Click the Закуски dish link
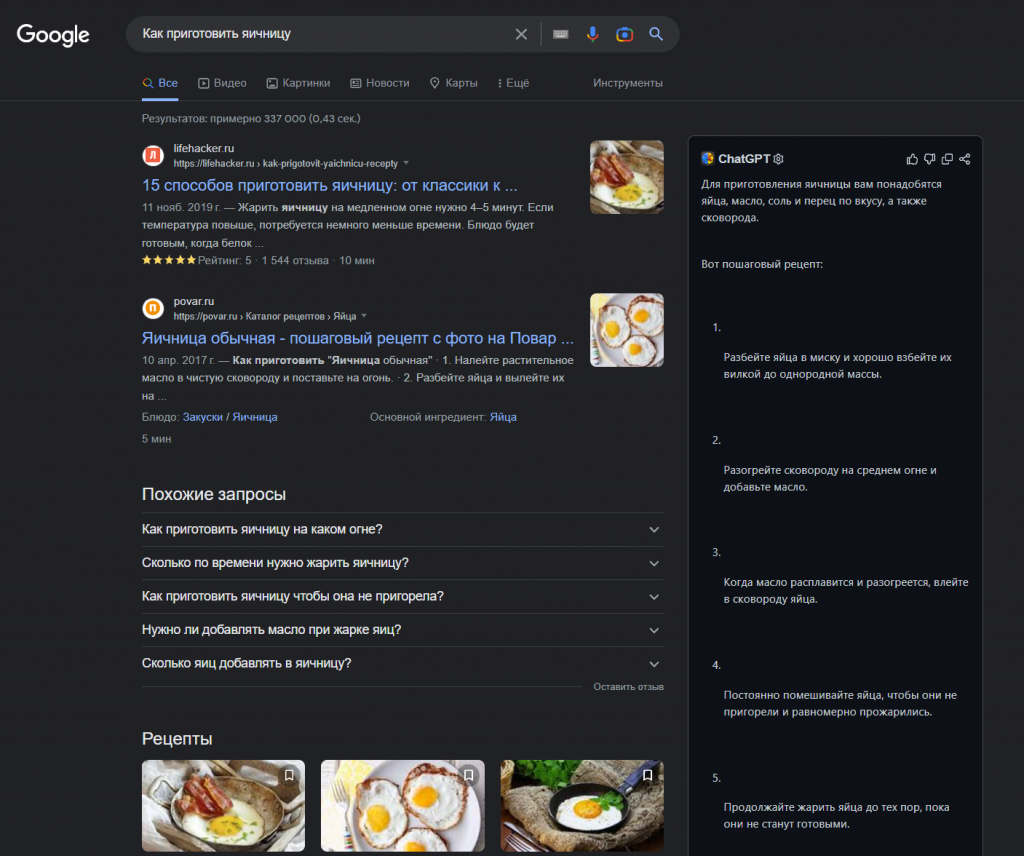1024x856 pixels. pos(202,417)
